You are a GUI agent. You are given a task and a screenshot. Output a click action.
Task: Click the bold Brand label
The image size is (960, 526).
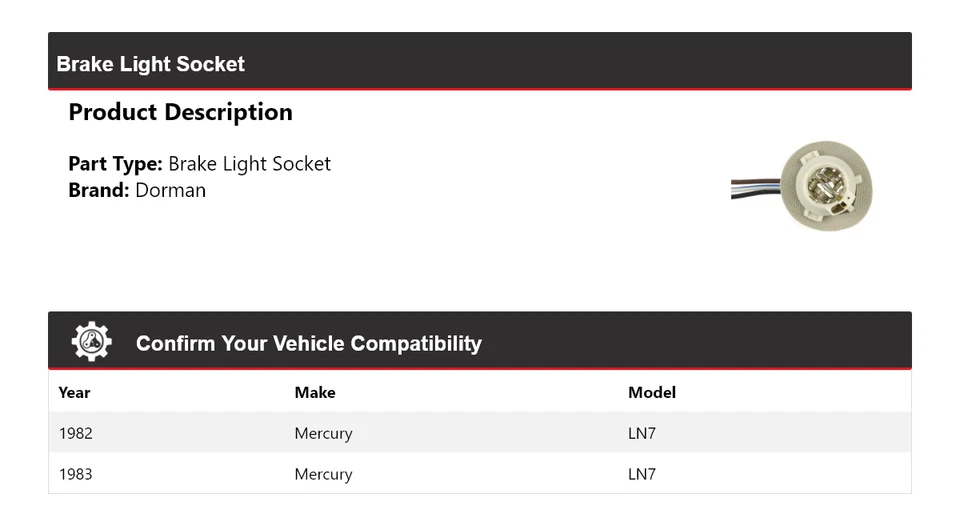(99, 190)
